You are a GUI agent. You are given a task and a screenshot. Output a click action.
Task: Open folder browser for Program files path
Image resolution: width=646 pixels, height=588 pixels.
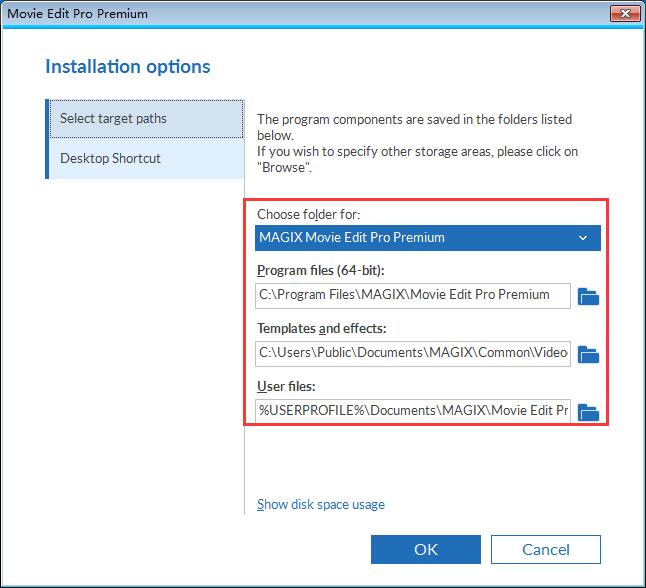pyautogui.click(x=588, y=296)
